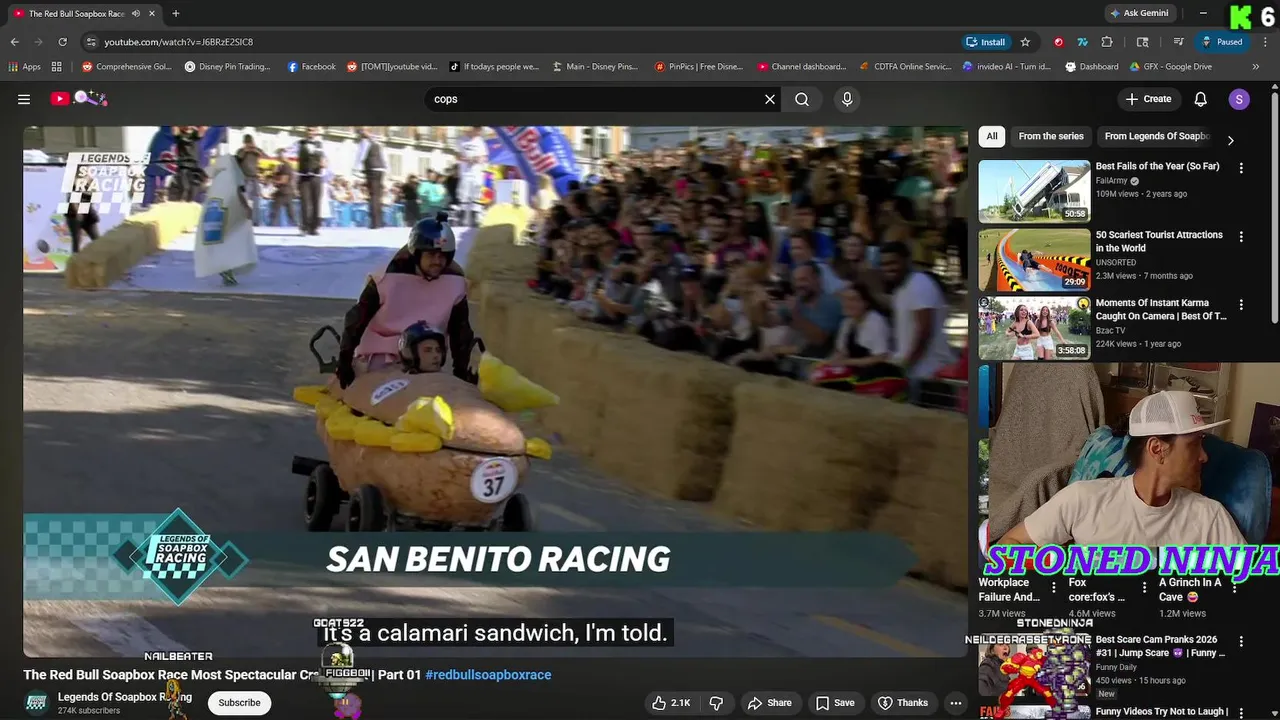The width and height of the screenshot is (1280, 720).
Task: Click the Create button
Action: 1148,99
